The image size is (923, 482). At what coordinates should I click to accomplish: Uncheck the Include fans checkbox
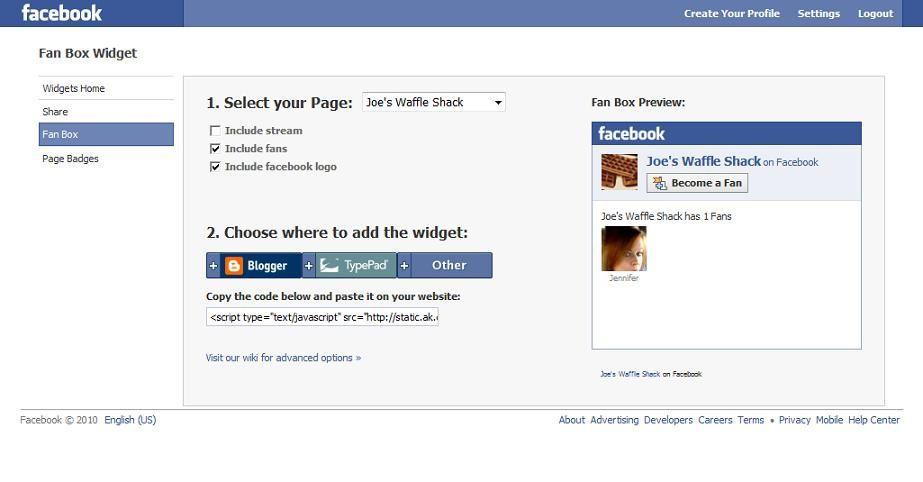coord(215,149)
